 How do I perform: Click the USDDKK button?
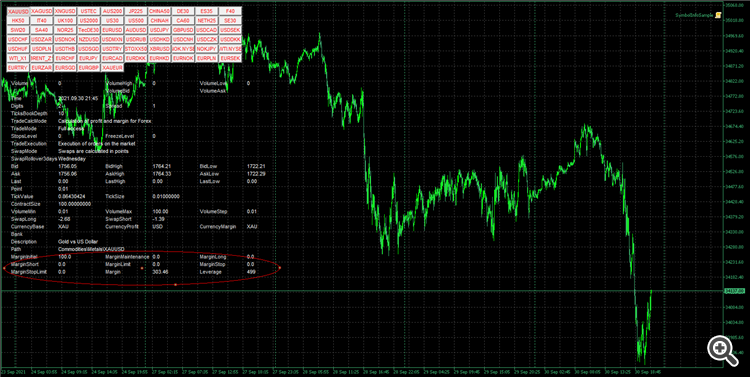pyautogui.click(x=230, y=39)
